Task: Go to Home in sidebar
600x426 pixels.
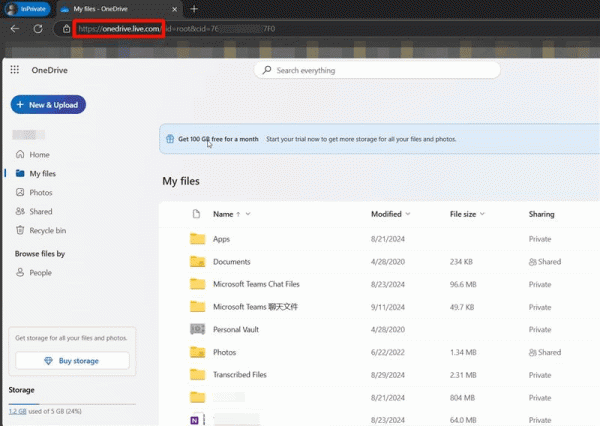Action: [x=39, y=155]
